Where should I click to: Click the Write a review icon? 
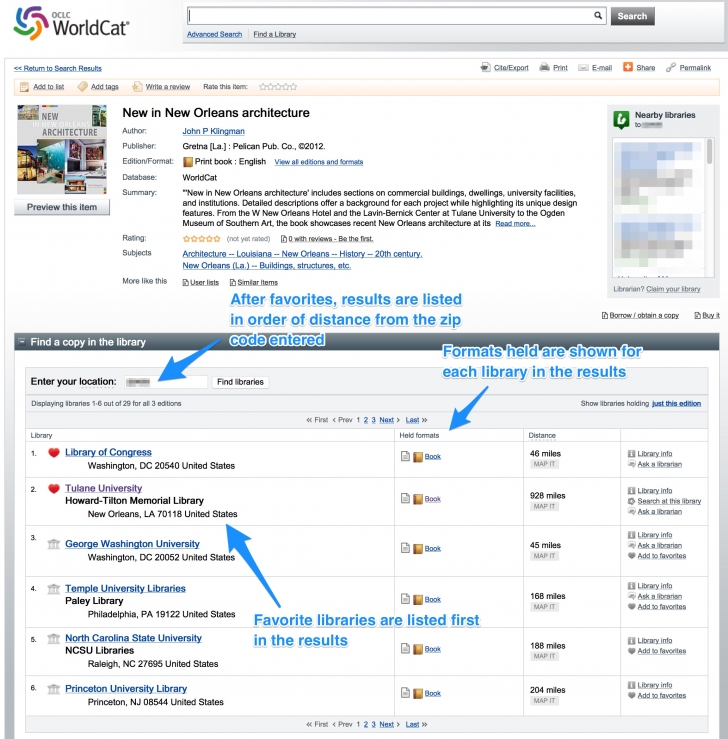tap(137, 87)
